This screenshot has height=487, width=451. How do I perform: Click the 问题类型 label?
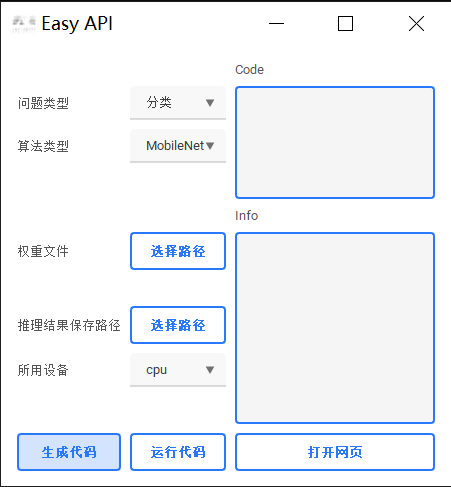43,103
